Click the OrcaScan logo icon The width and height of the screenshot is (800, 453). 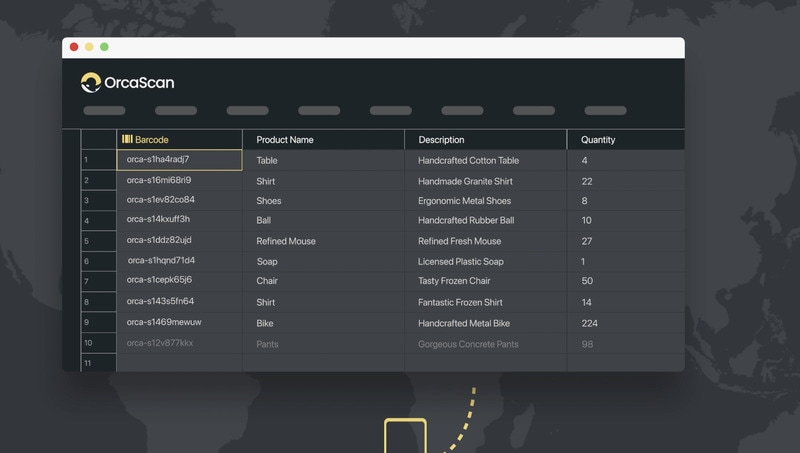pos(91,83)
